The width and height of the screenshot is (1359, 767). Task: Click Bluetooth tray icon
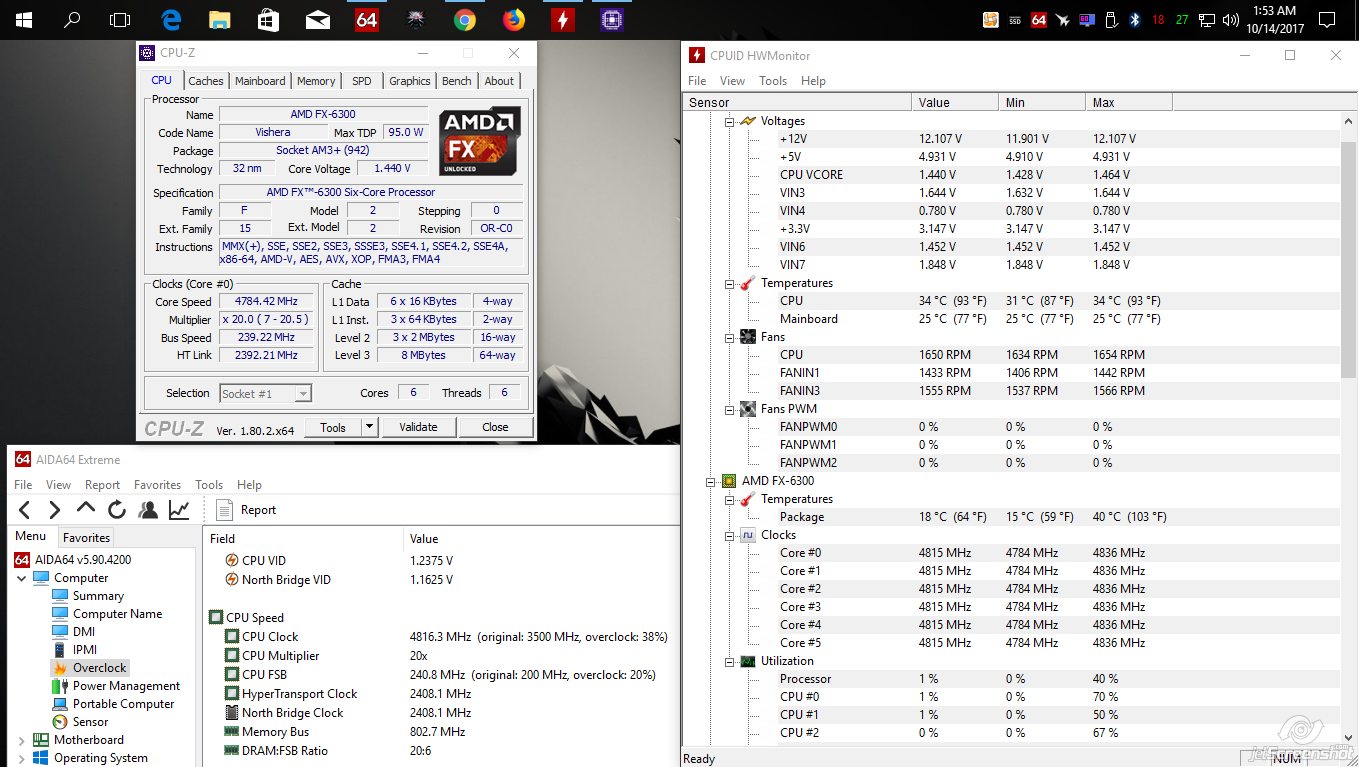(x=1135, y=20)
